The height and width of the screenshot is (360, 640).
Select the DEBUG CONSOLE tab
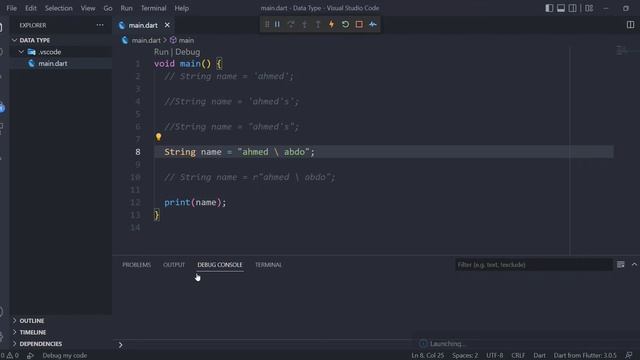click(x=220, y=265)
